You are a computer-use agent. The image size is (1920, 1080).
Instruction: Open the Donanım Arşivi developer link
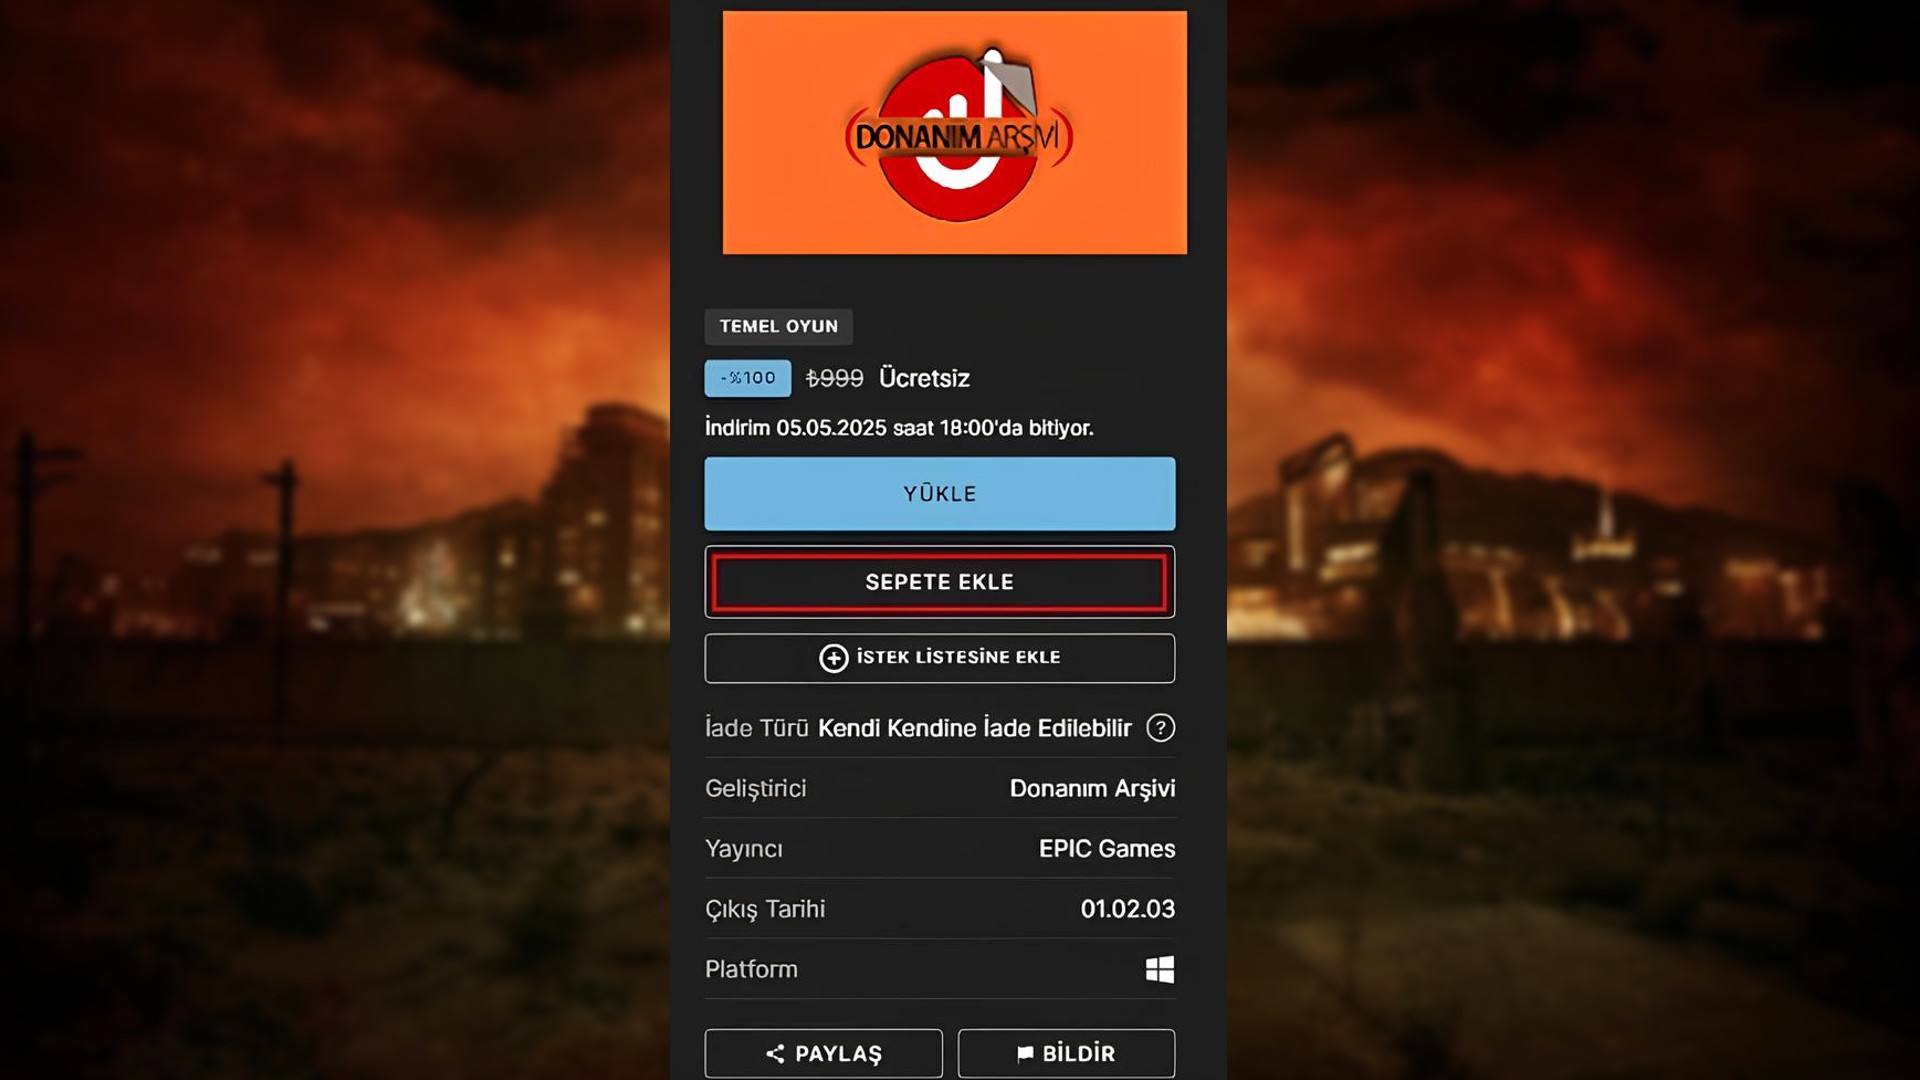coord(1092,788)
